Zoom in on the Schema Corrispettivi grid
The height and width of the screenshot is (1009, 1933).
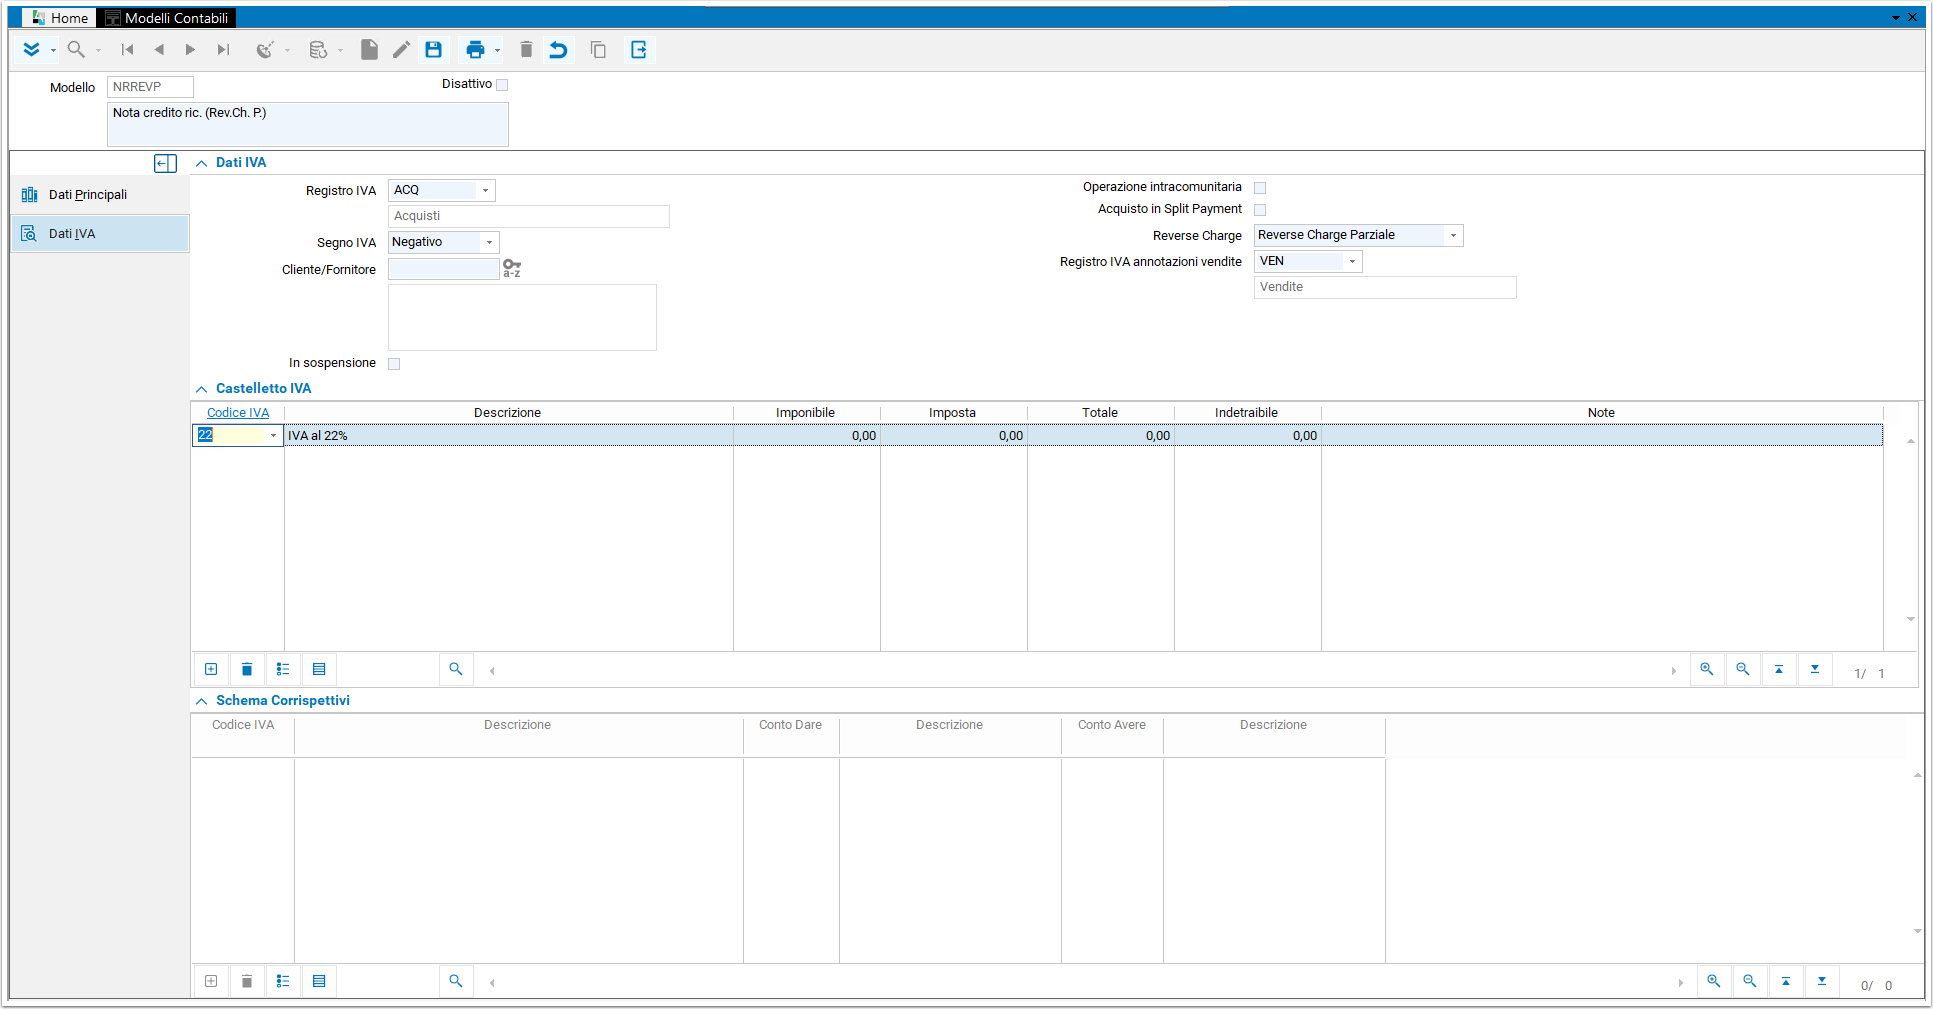[x=1714, y=981]
